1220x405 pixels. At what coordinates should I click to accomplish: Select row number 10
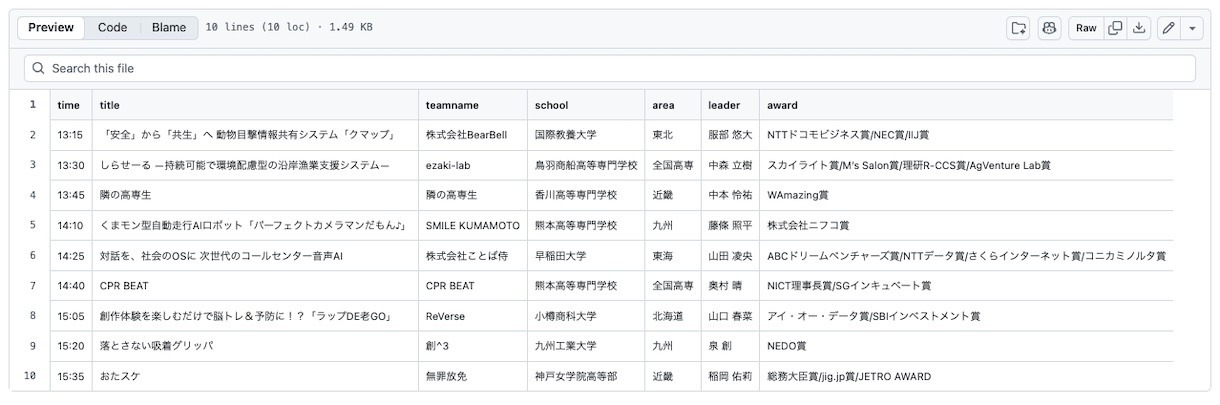point(32,376)
